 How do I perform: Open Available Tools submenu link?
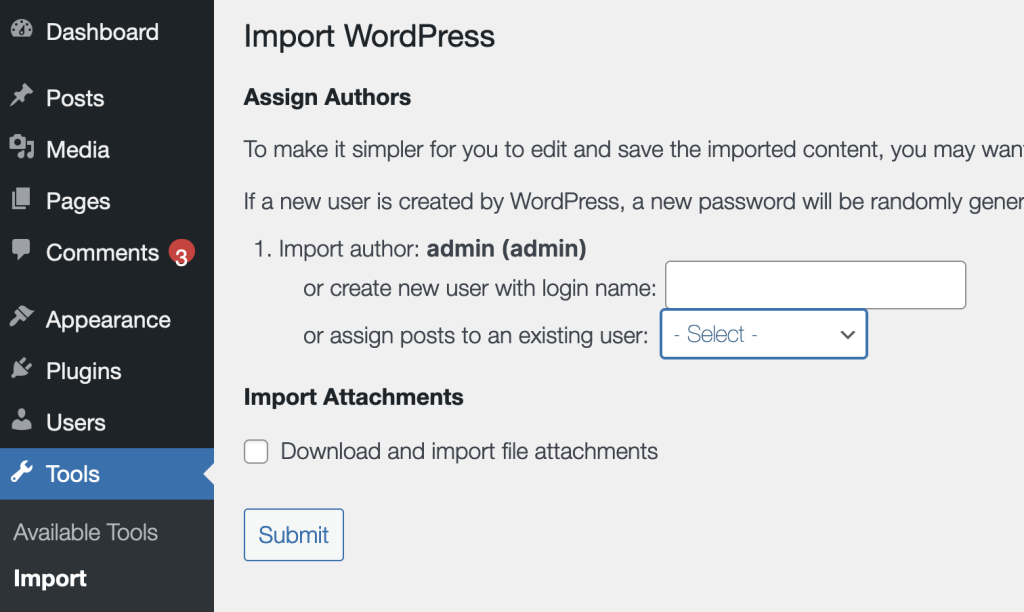coord(86,532)
